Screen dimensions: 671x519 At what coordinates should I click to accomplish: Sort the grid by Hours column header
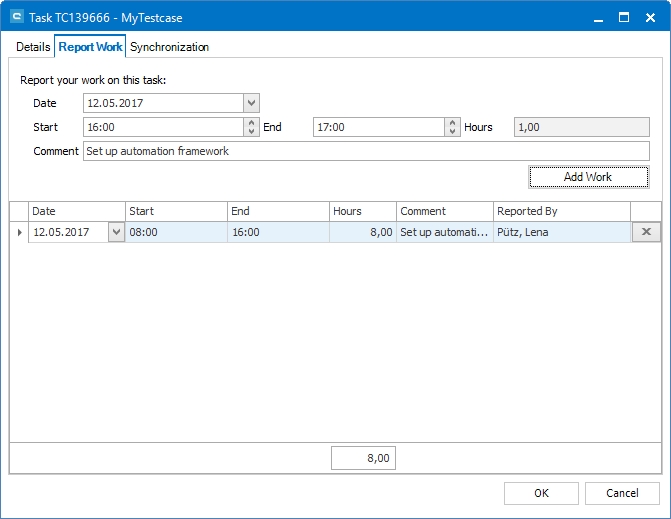pos(362,211)
